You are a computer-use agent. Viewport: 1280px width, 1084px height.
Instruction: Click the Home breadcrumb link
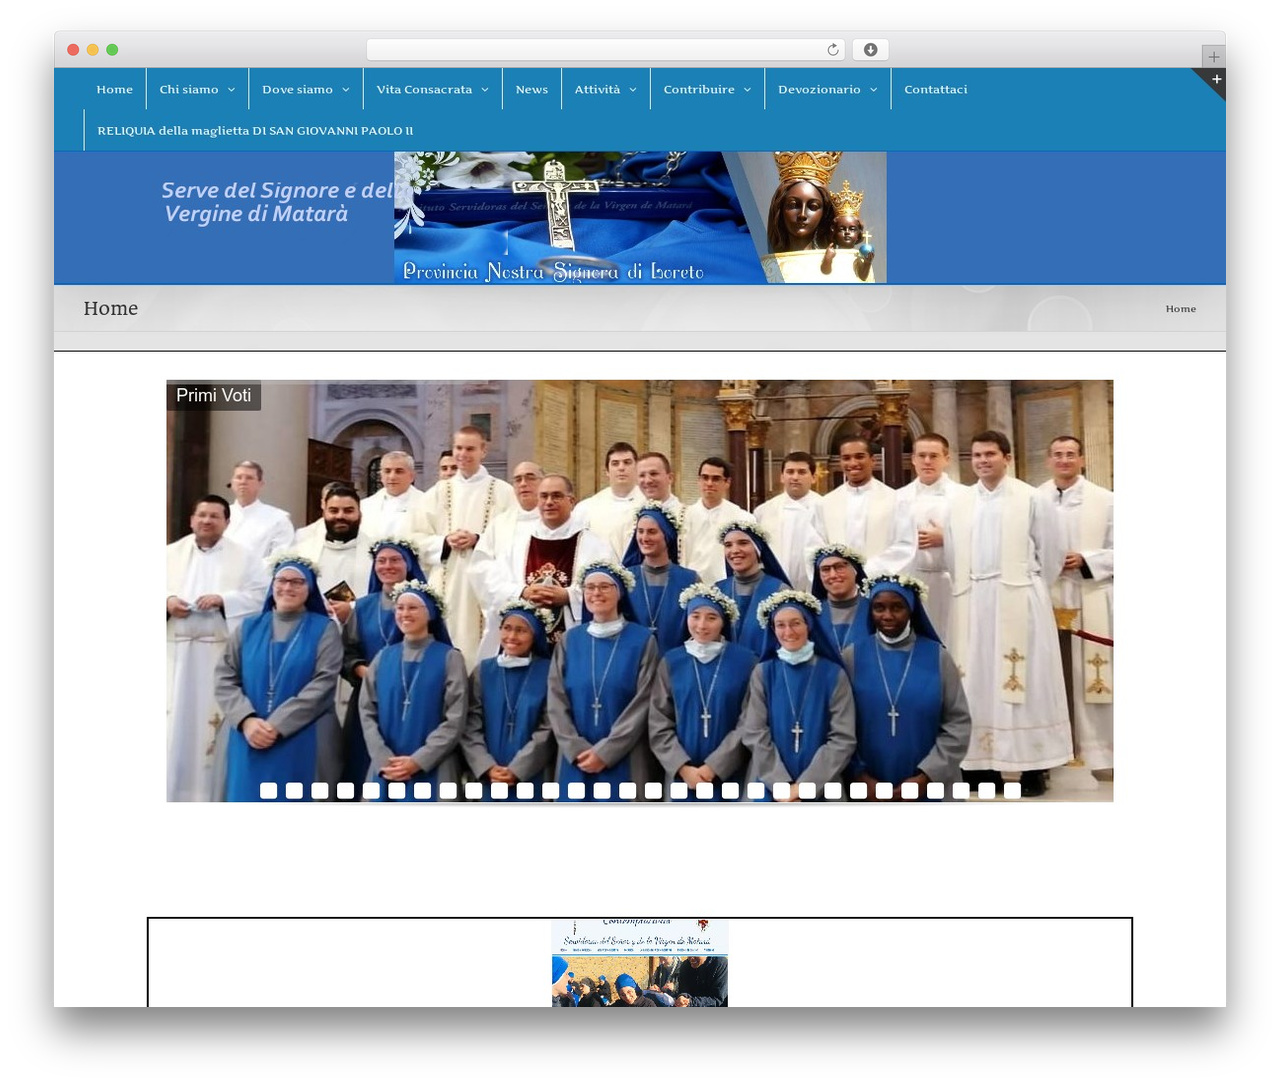tap(1180, 309)
